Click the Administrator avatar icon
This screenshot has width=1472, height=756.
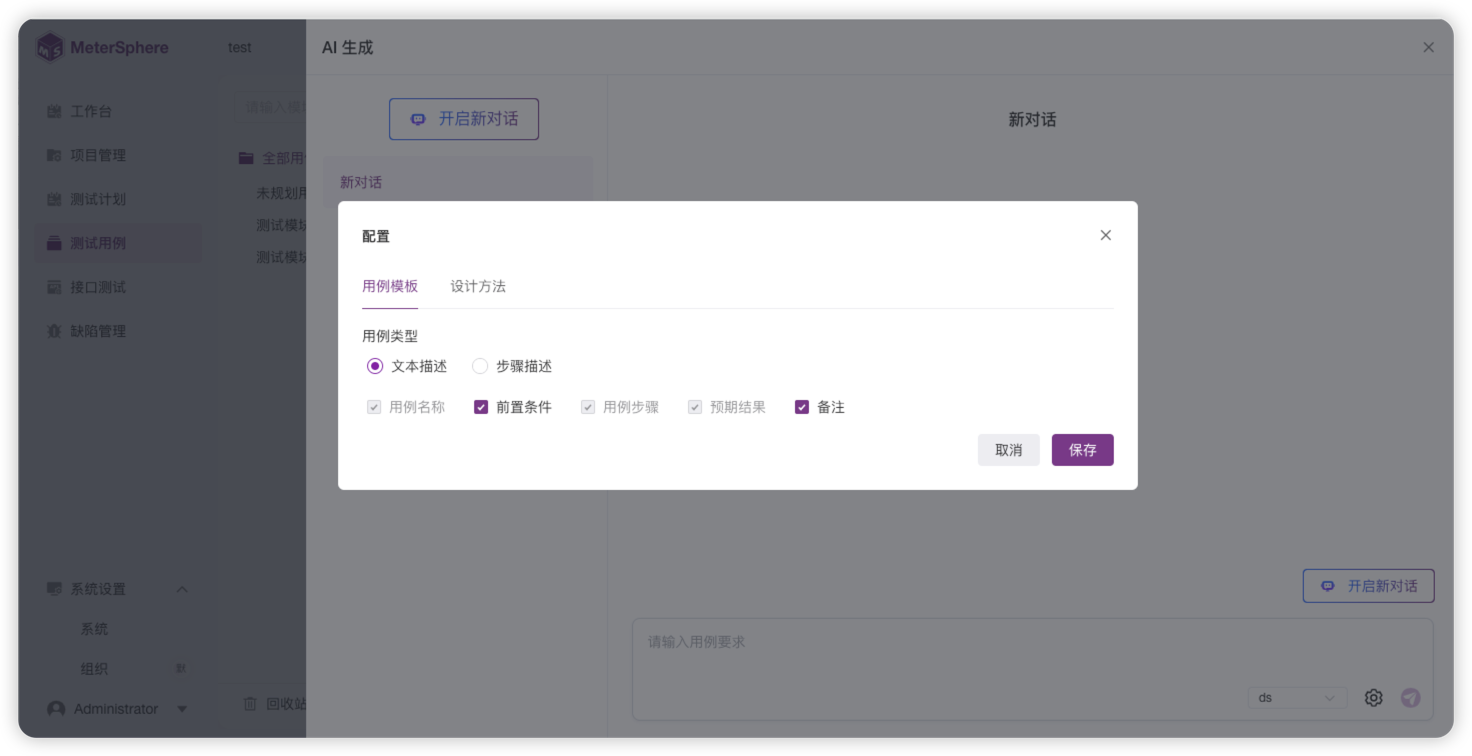(x=56, y=708)
